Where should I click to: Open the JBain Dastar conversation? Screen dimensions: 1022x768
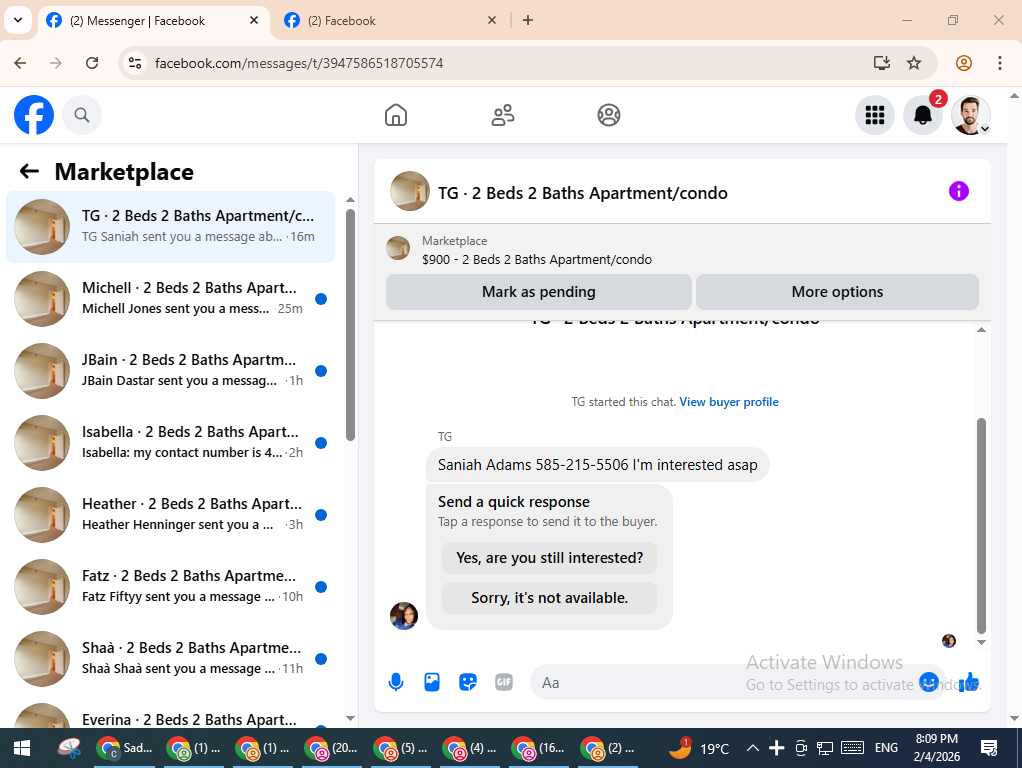[170, 370]
